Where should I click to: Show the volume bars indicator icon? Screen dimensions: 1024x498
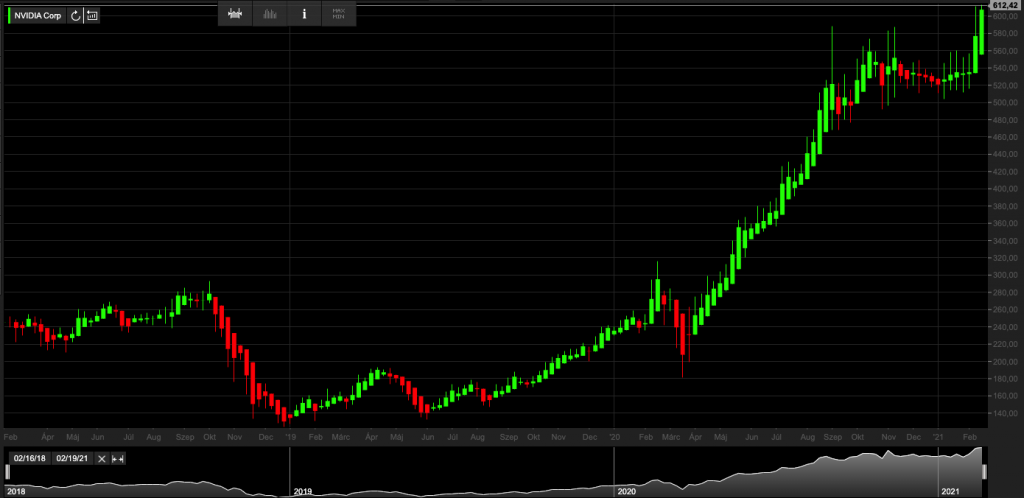coord(270,14)
